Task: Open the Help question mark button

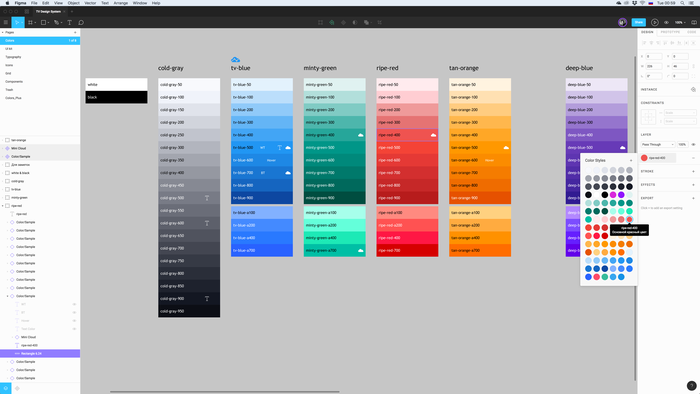Action: click(691, 386)
